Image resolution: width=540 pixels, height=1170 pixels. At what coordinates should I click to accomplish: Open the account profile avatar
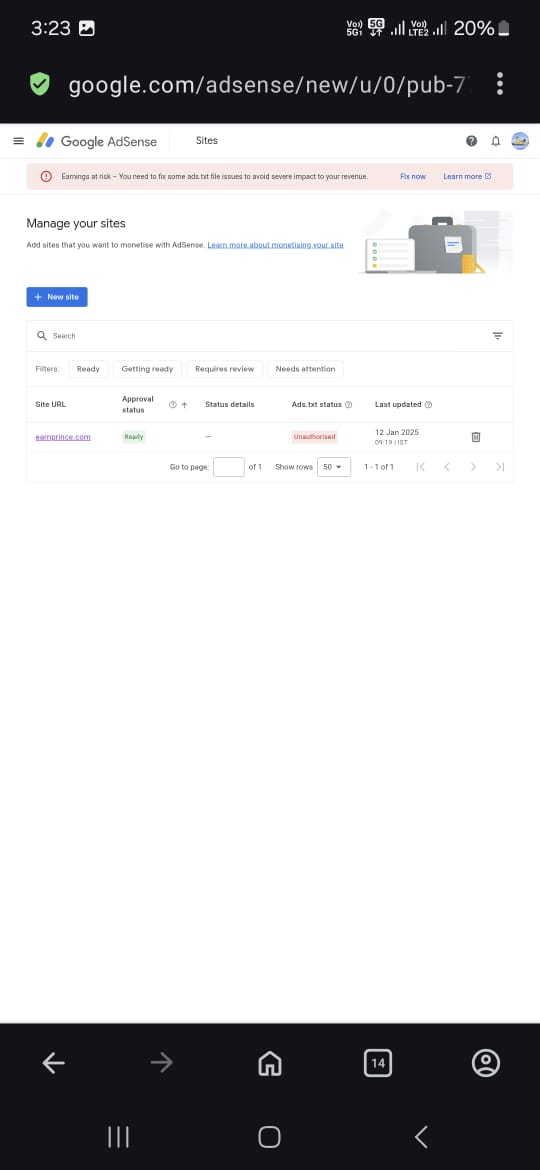coord(520,141)
